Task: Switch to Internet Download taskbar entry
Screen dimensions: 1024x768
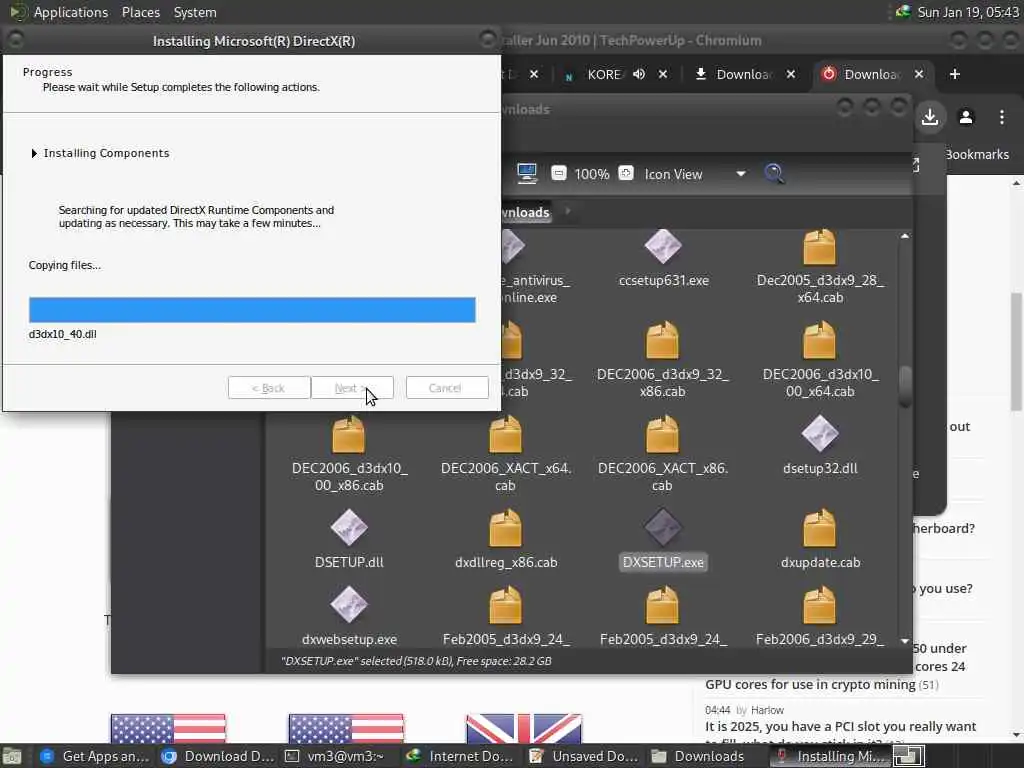Action: point(460,757)
